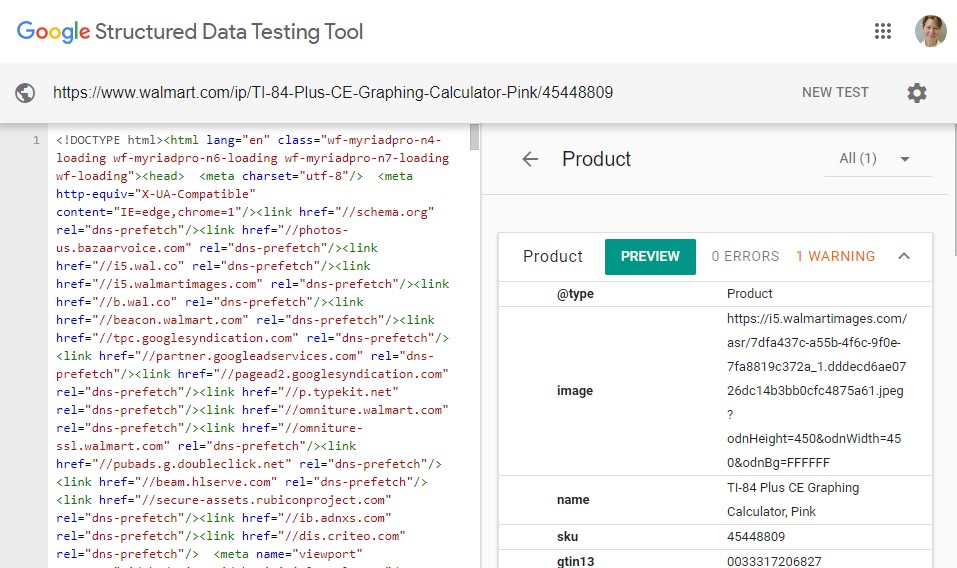Click the 0 ERRORS label
957x568 pixels.
point(745,256)
